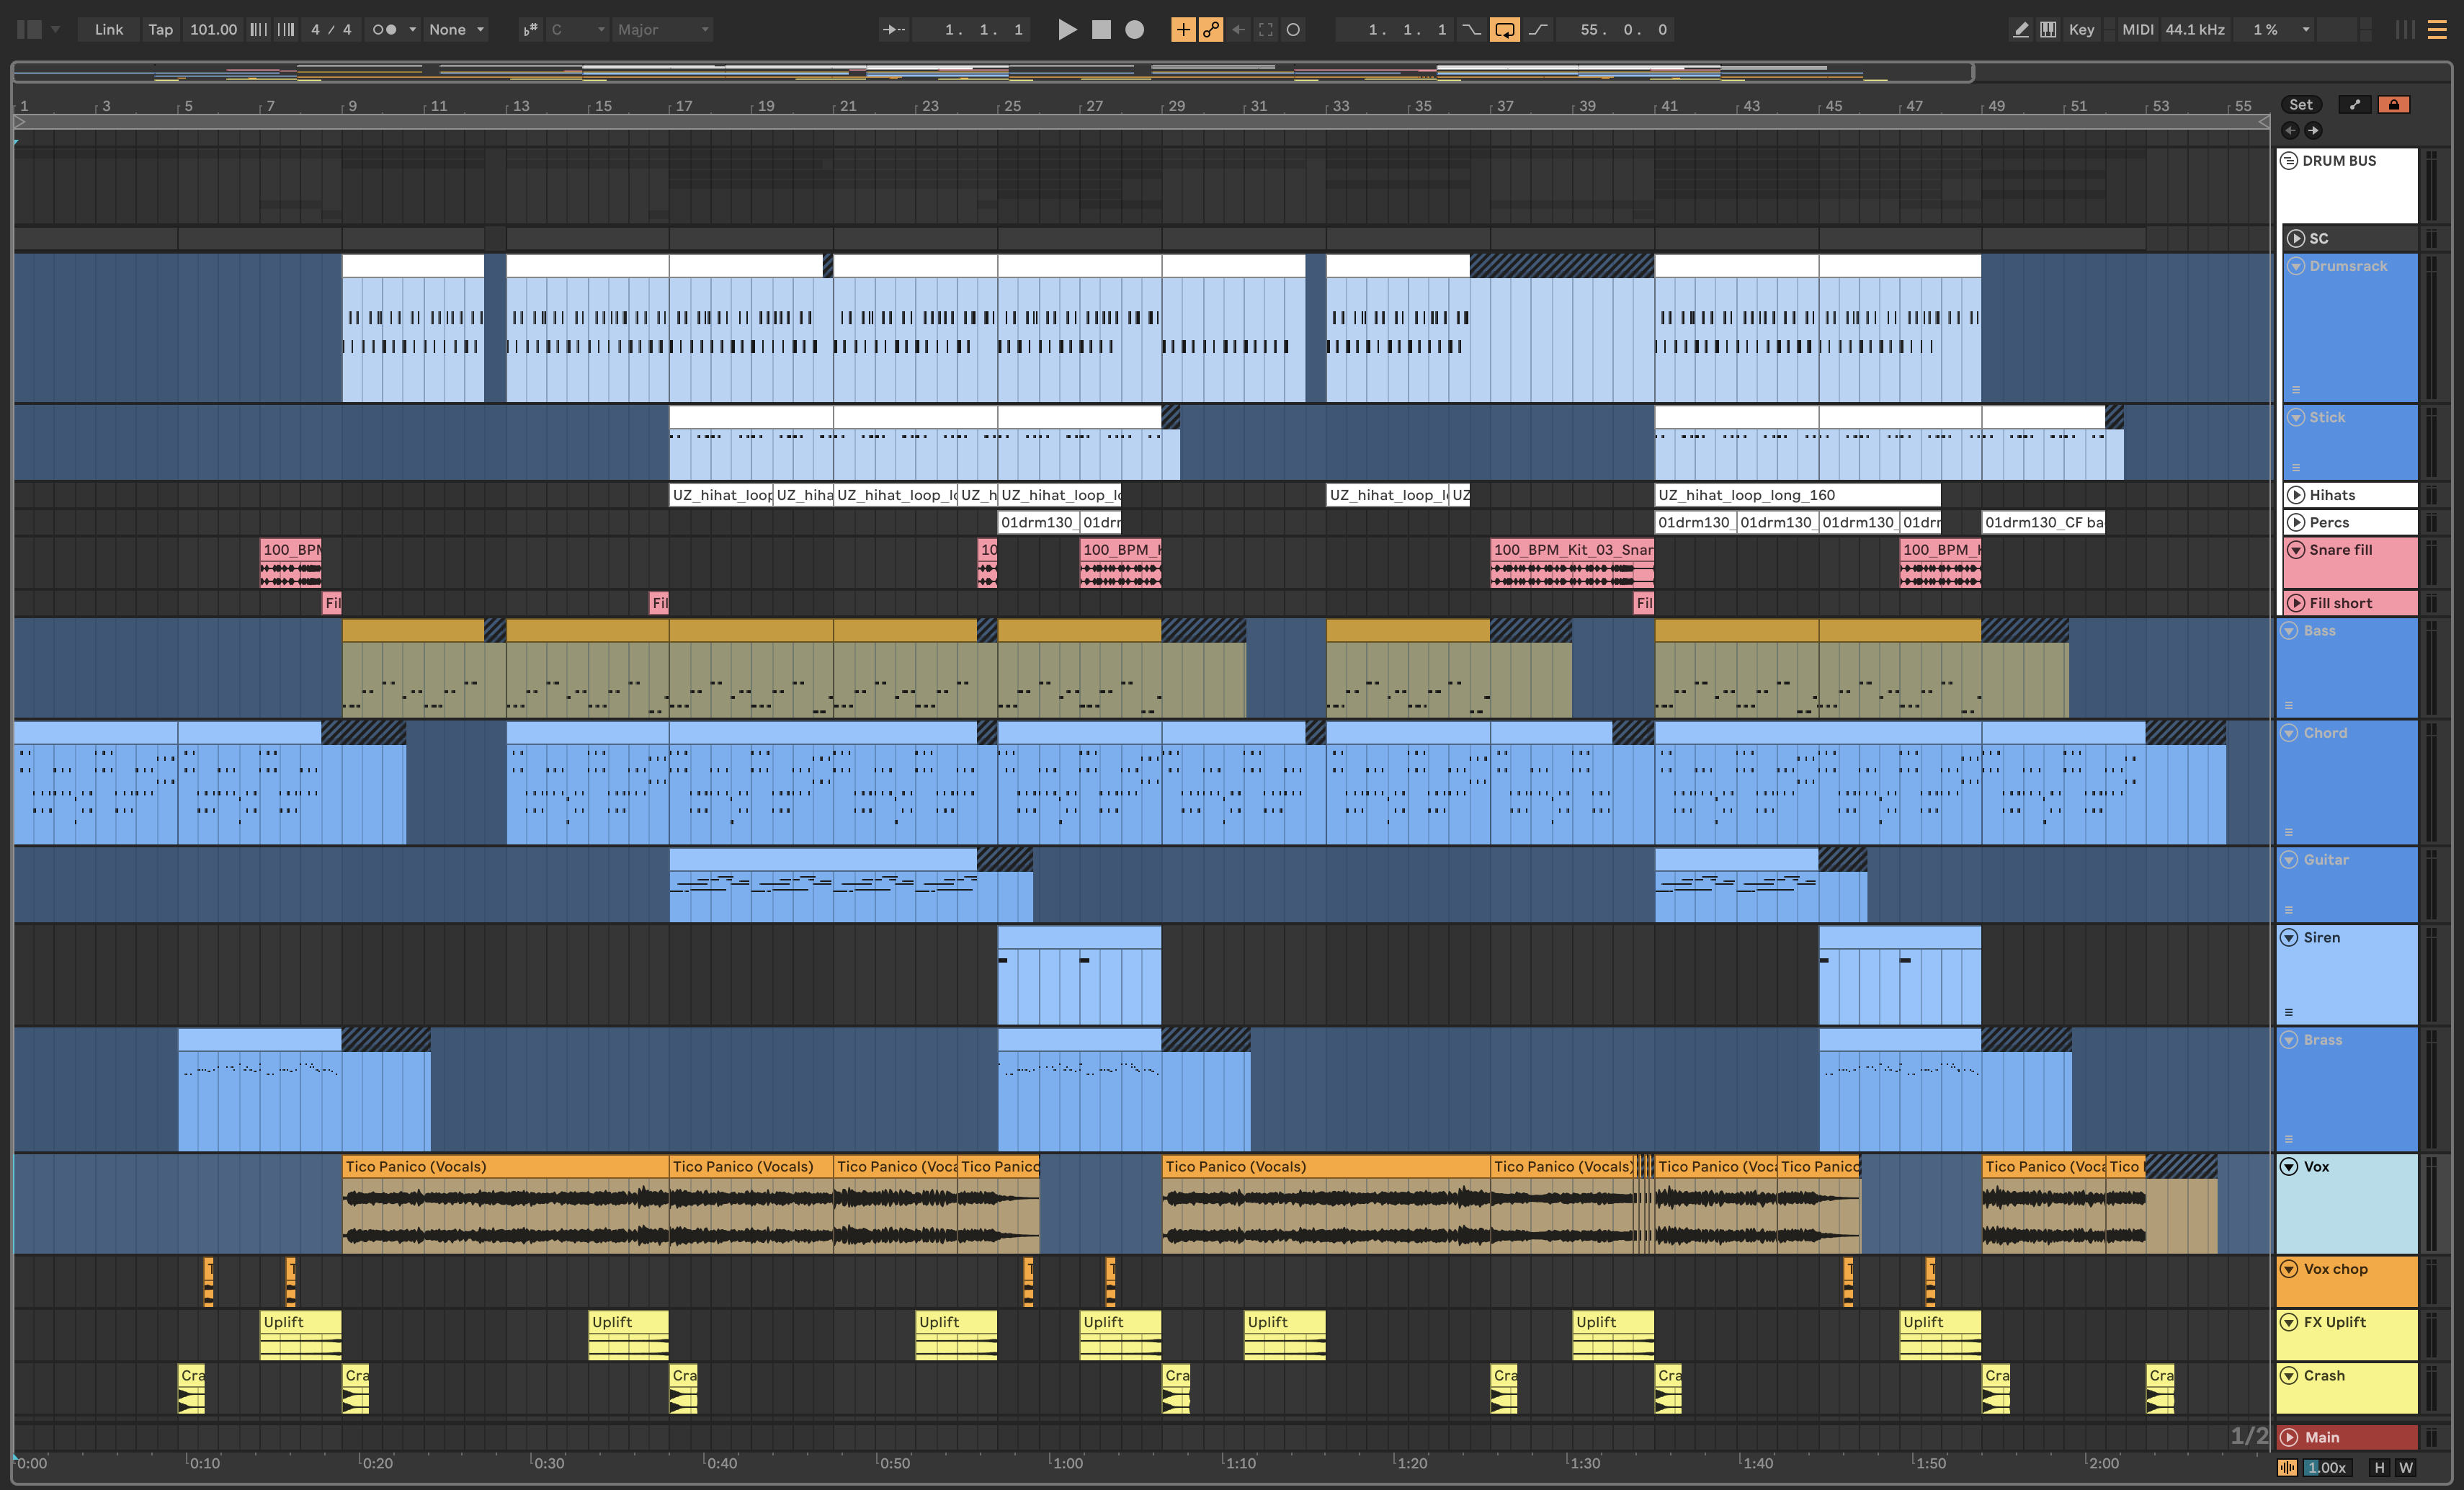Open scale name Major dropdown
2464x1490 pixels.
click(663, 30)
